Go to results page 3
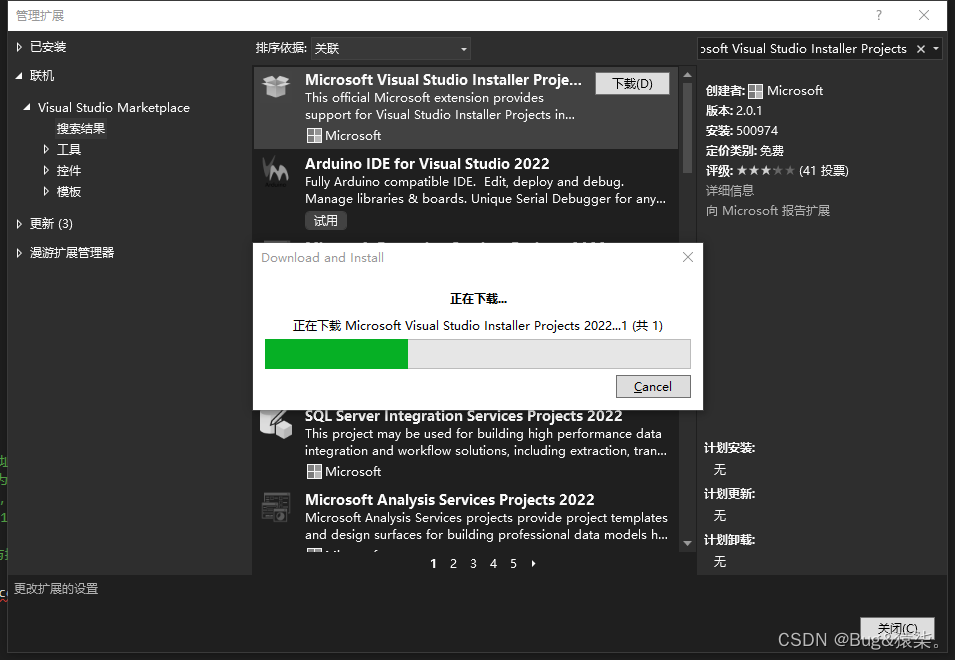 click(473, 564)
